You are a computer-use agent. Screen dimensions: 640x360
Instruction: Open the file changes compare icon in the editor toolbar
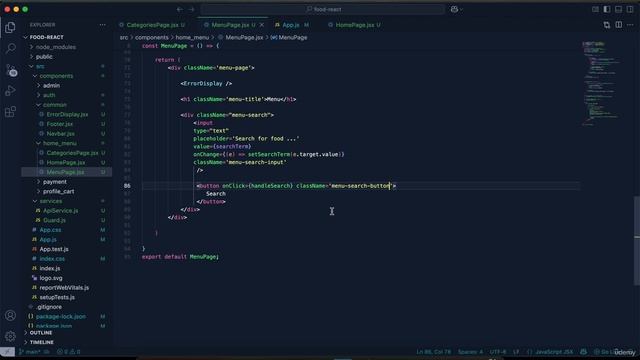pos(607,25)
